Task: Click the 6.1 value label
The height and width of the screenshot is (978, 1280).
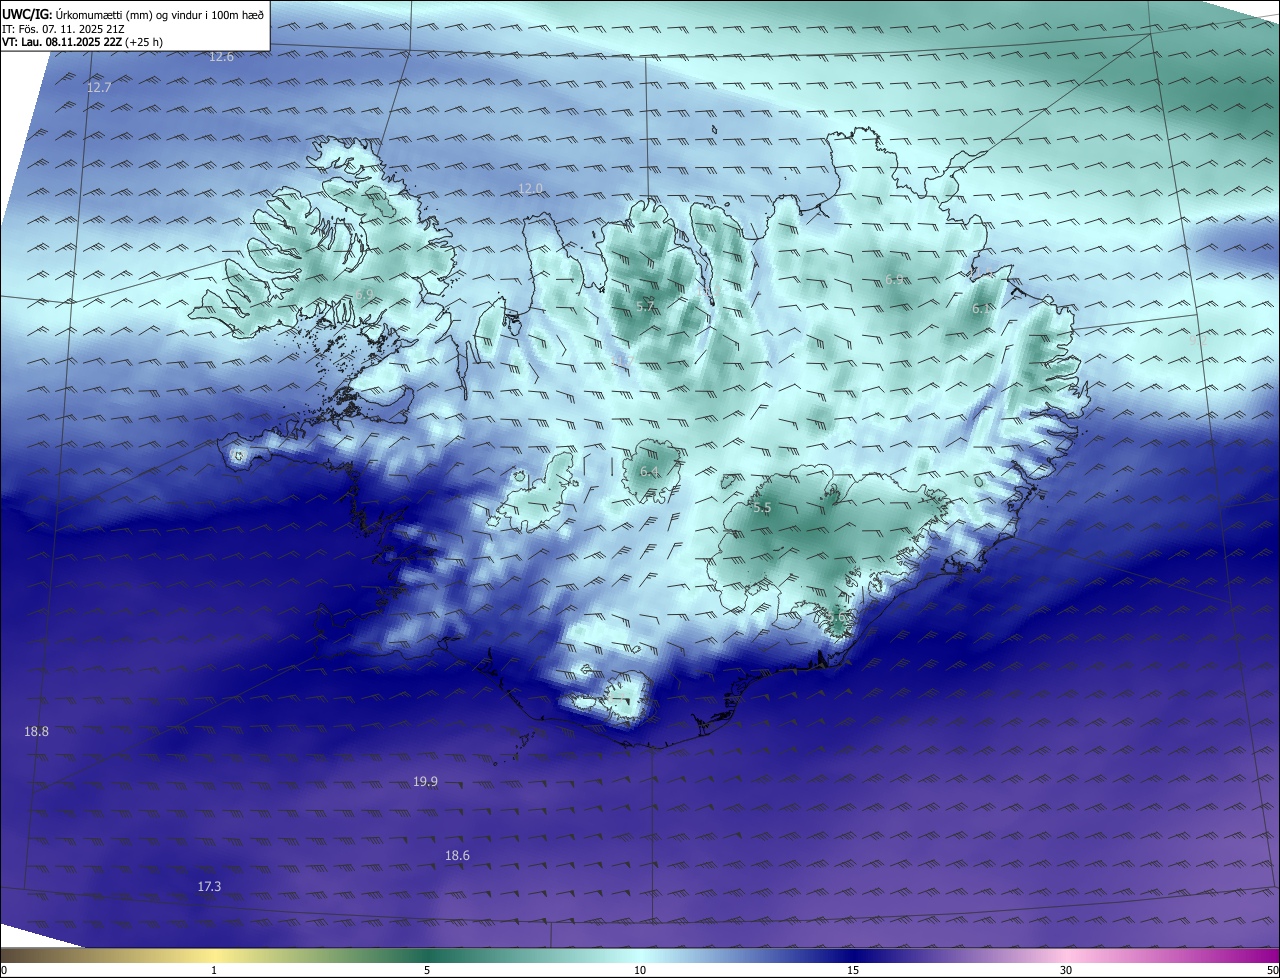Action: click(x=983, y=309)
